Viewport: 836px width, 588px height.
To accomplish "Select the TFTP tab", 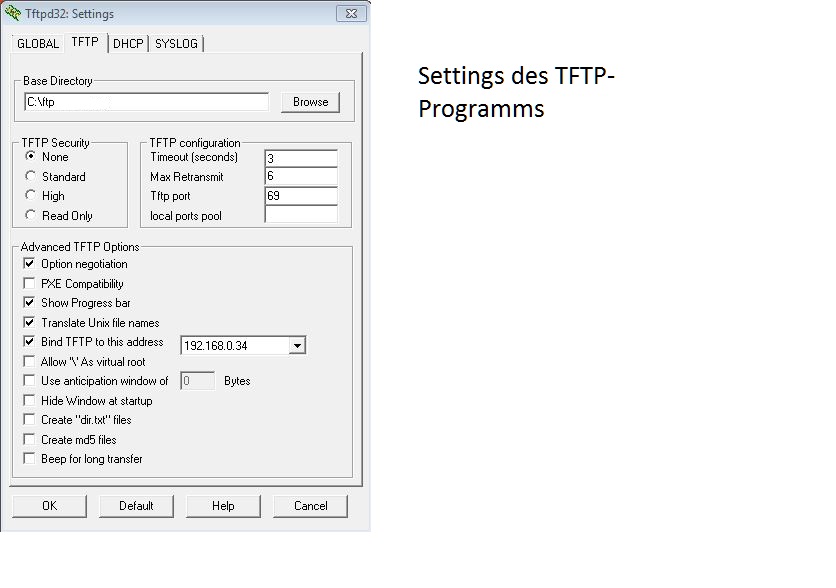I will (85, 42).
